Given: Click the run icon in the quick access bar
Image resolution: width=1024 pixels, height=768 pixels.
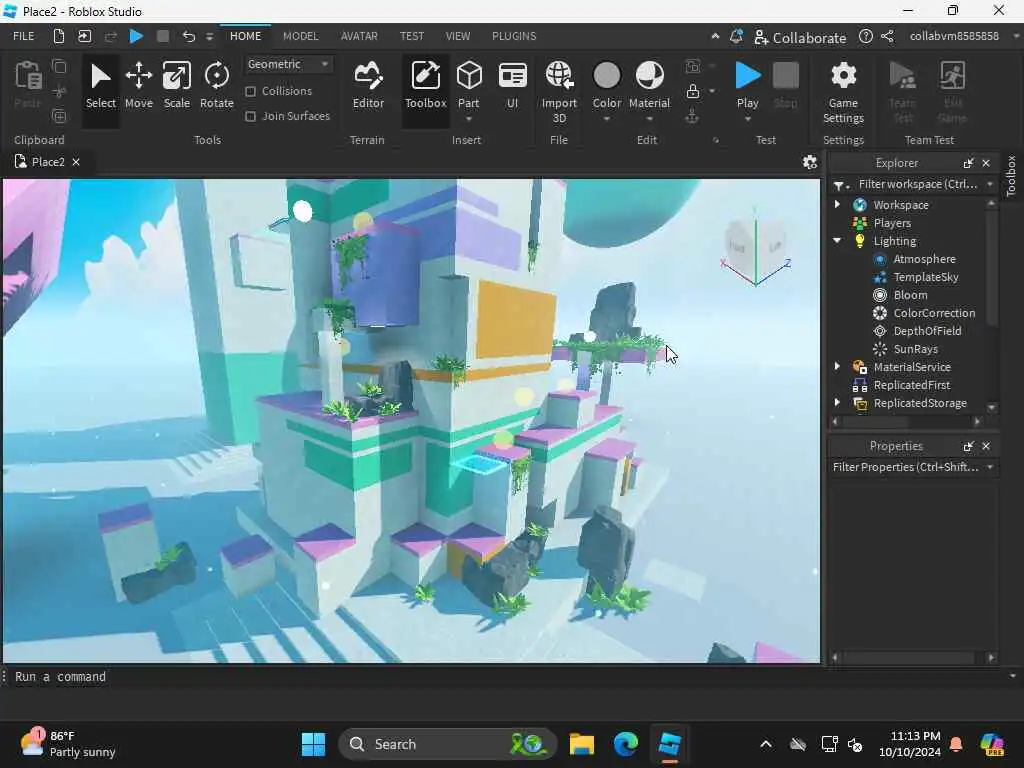Looking at the screenshot, I should (136, 37).
